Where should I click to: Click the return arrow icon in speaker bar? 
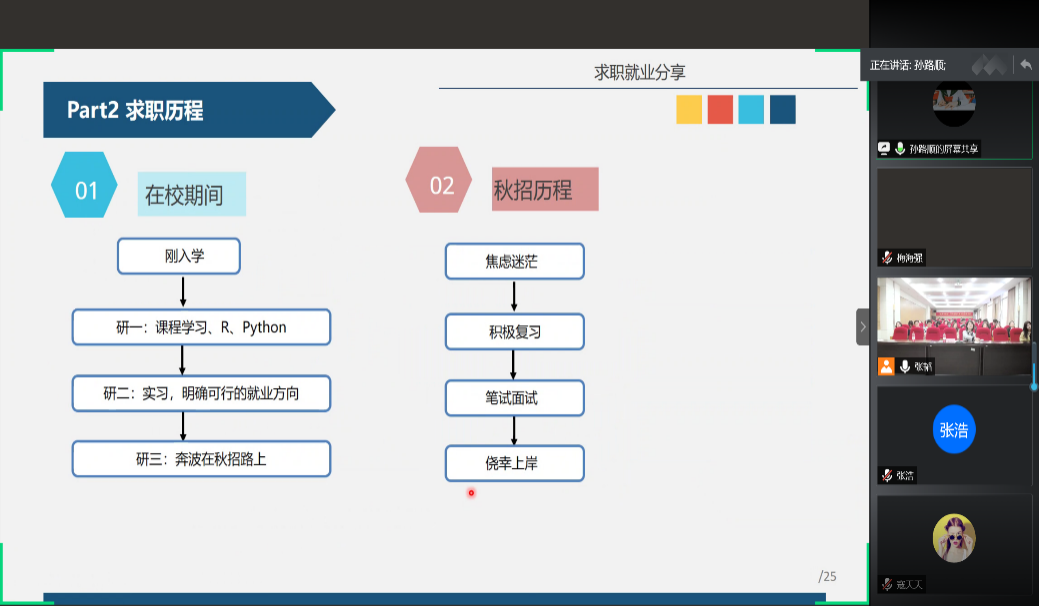(x=1025, y=65)
